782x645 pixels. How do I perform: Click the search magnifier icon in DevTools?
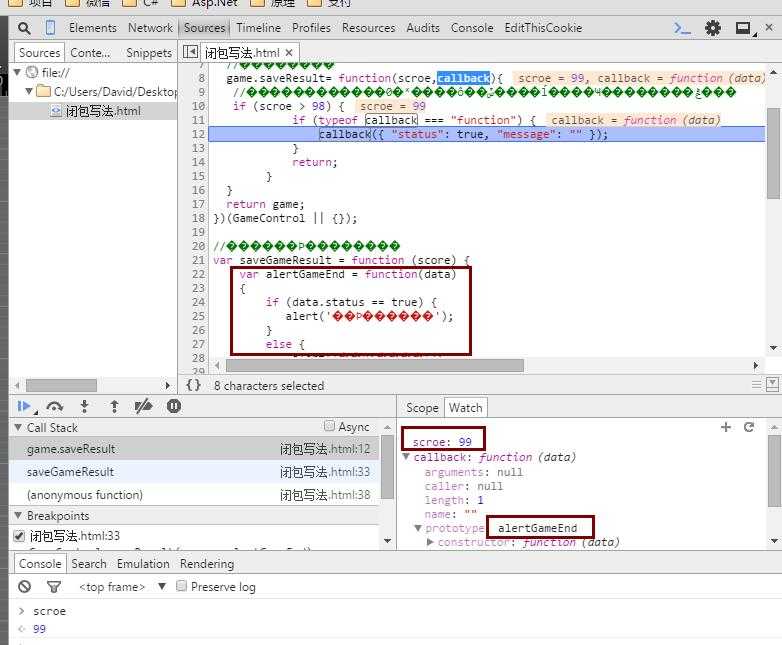[x=24, y=28]
